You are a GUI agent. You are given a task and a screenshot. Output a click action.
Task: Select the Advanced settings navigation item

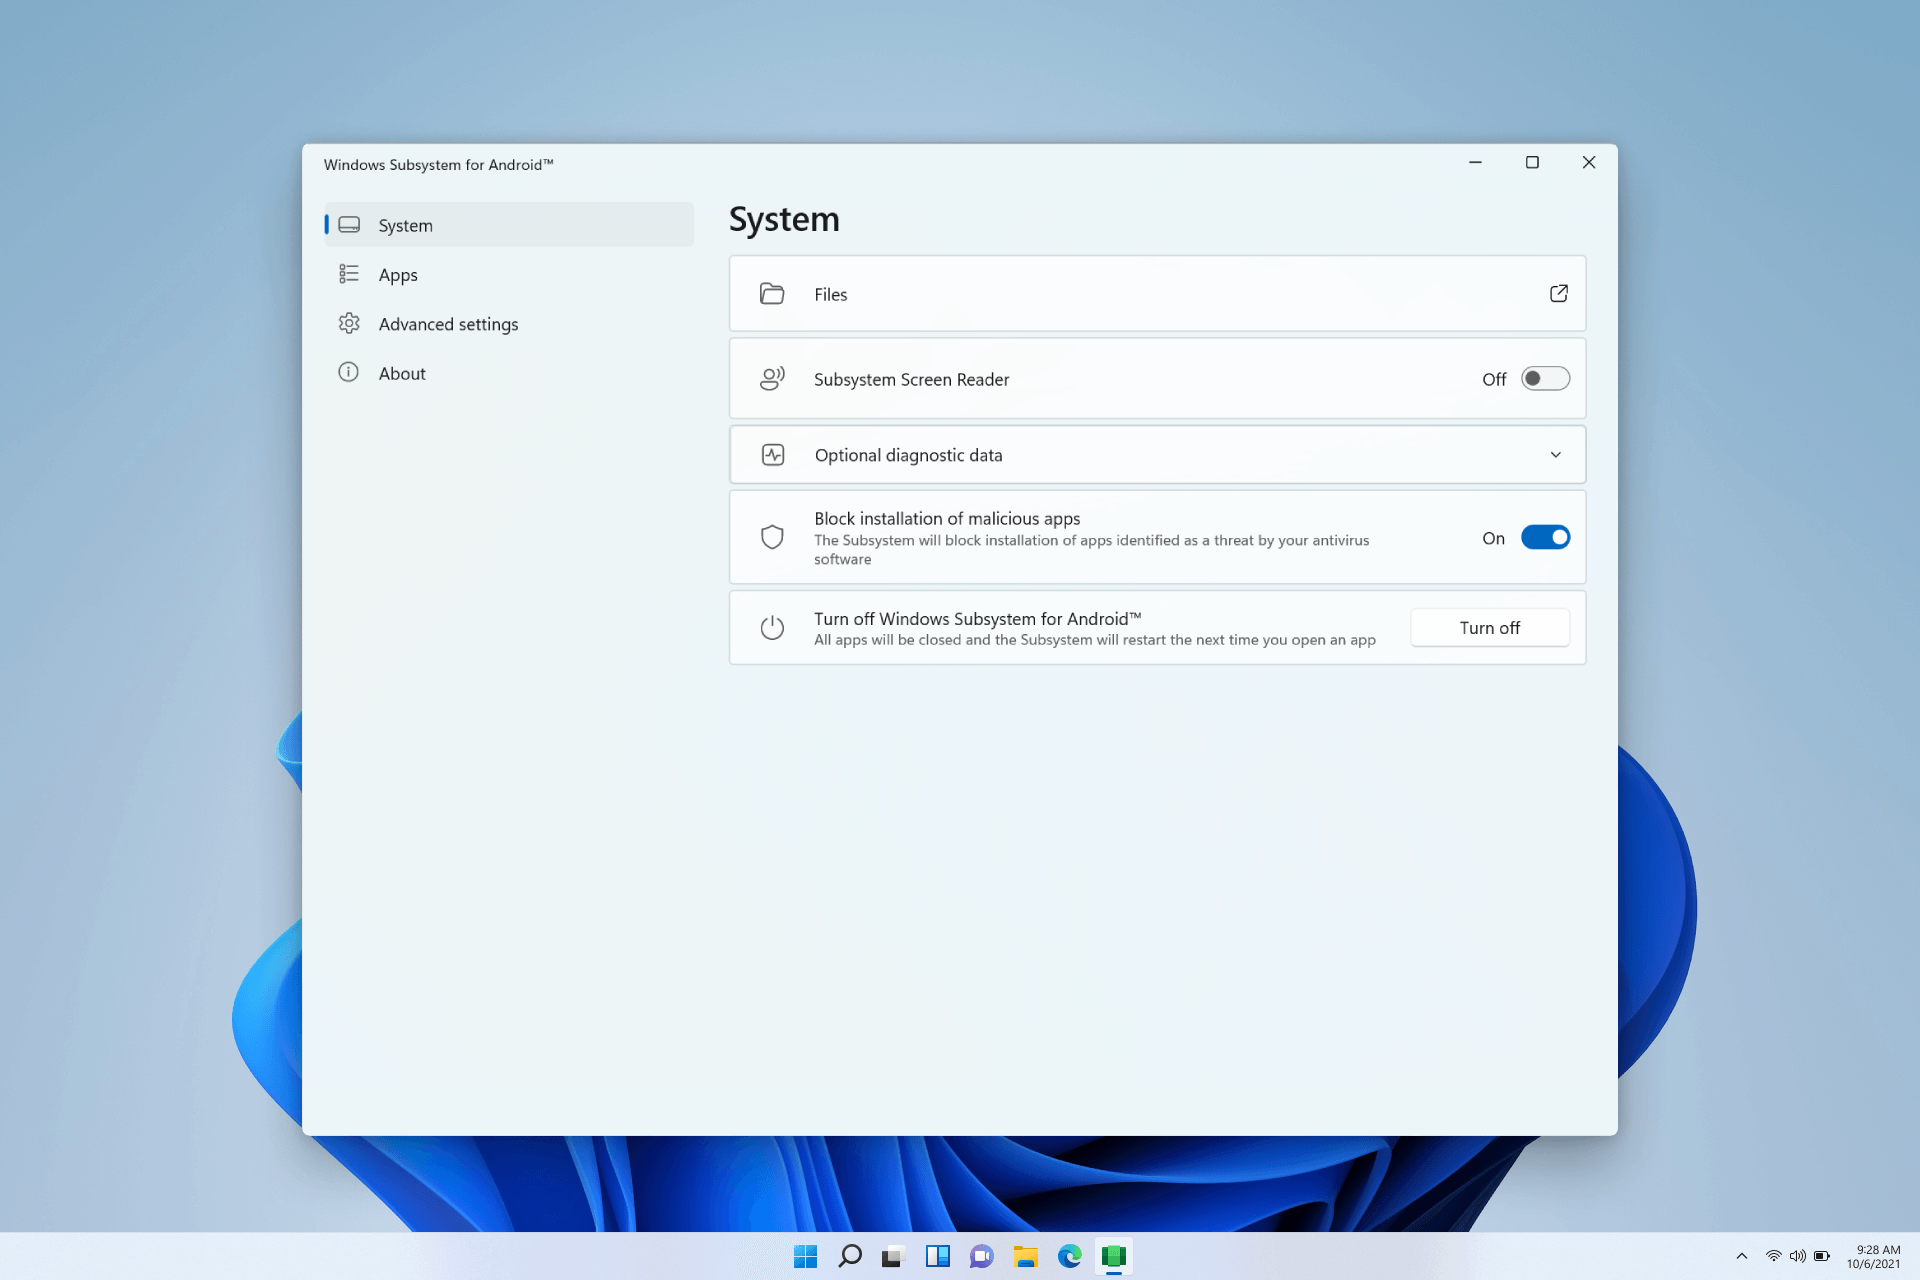coord(447,323)
